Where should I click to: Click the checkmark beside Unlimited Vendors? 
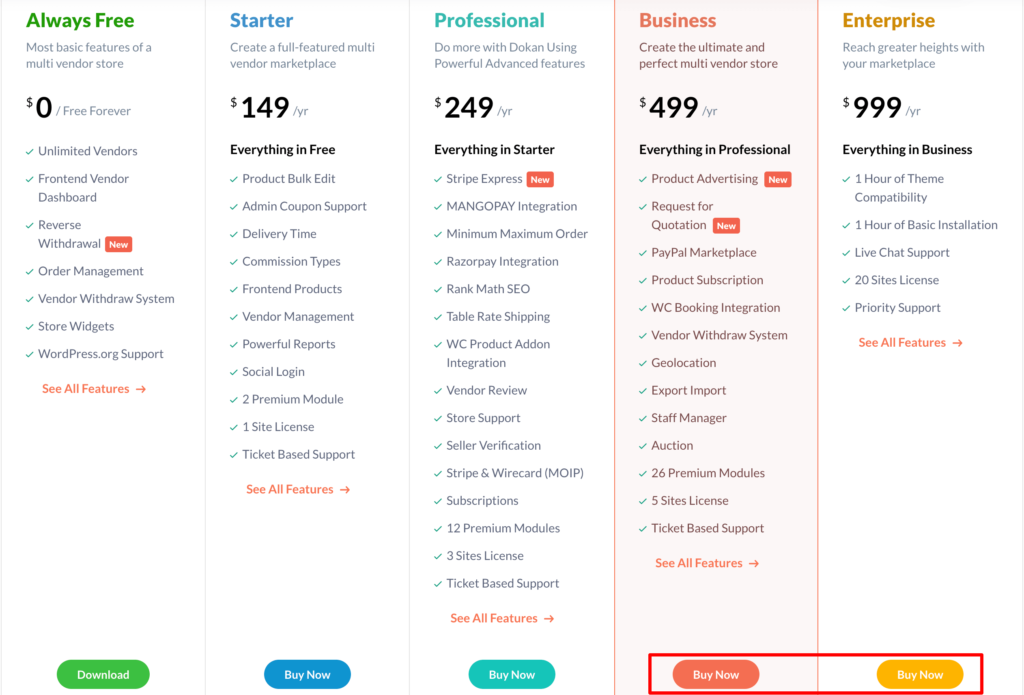(29, 152)
